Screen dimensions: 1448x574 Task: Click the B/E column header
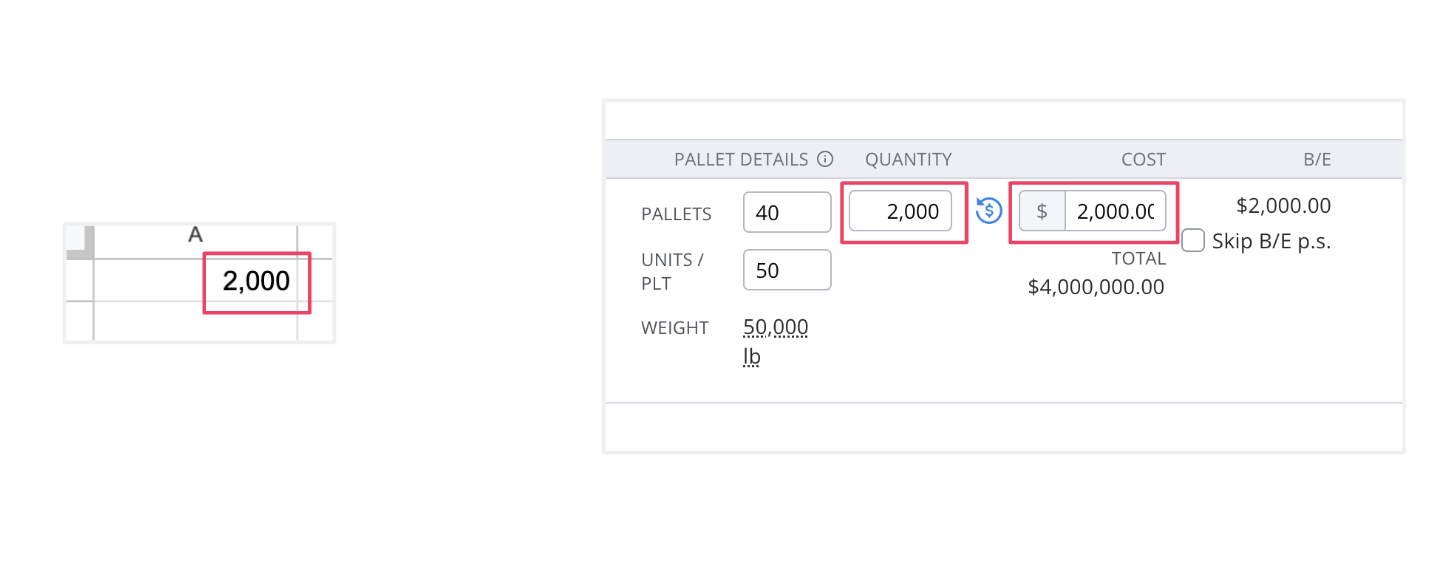click(1317, 159)
